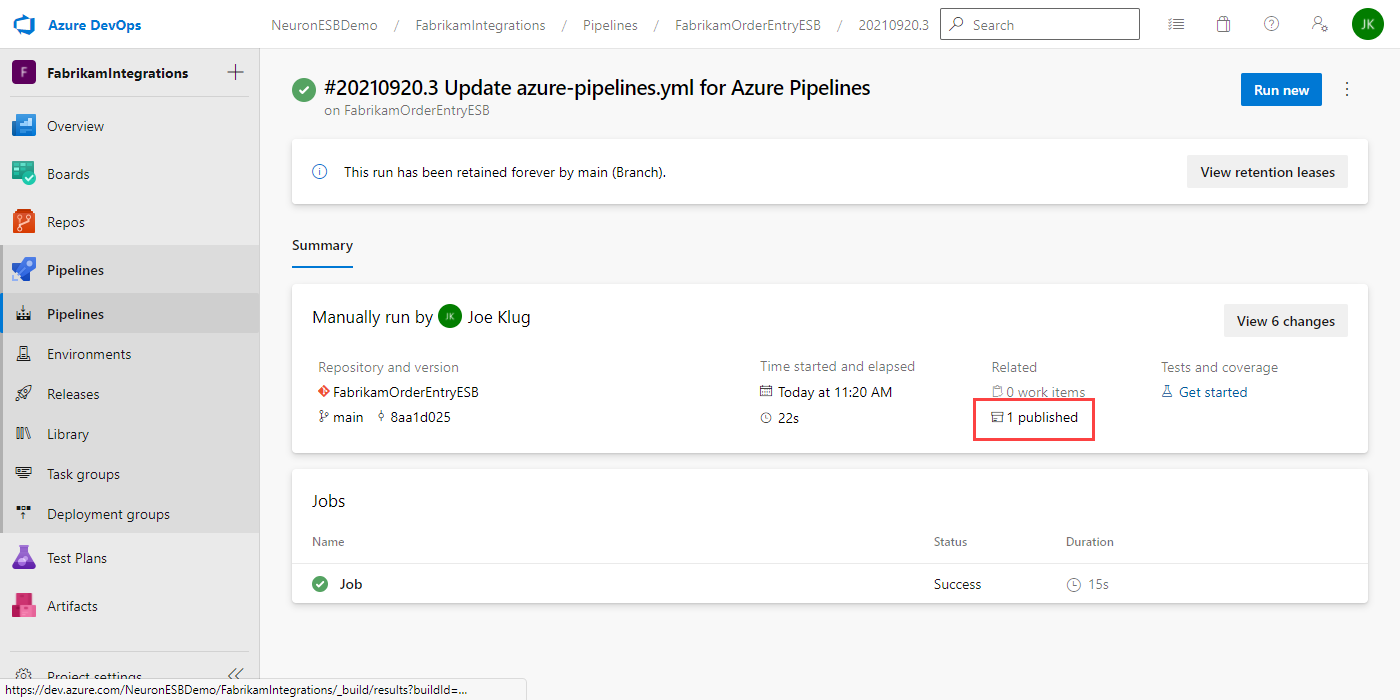Viewport: 1400px width, 700px height.
Task: Open the JK account avatar menu
Action: (1368, 24)
